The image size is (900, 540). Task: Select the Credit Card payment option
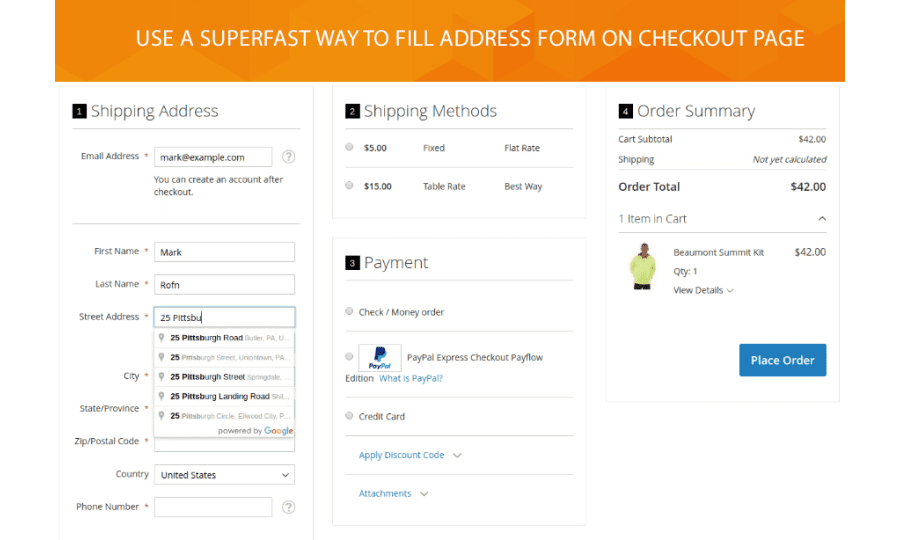click(x=349, y=416)
